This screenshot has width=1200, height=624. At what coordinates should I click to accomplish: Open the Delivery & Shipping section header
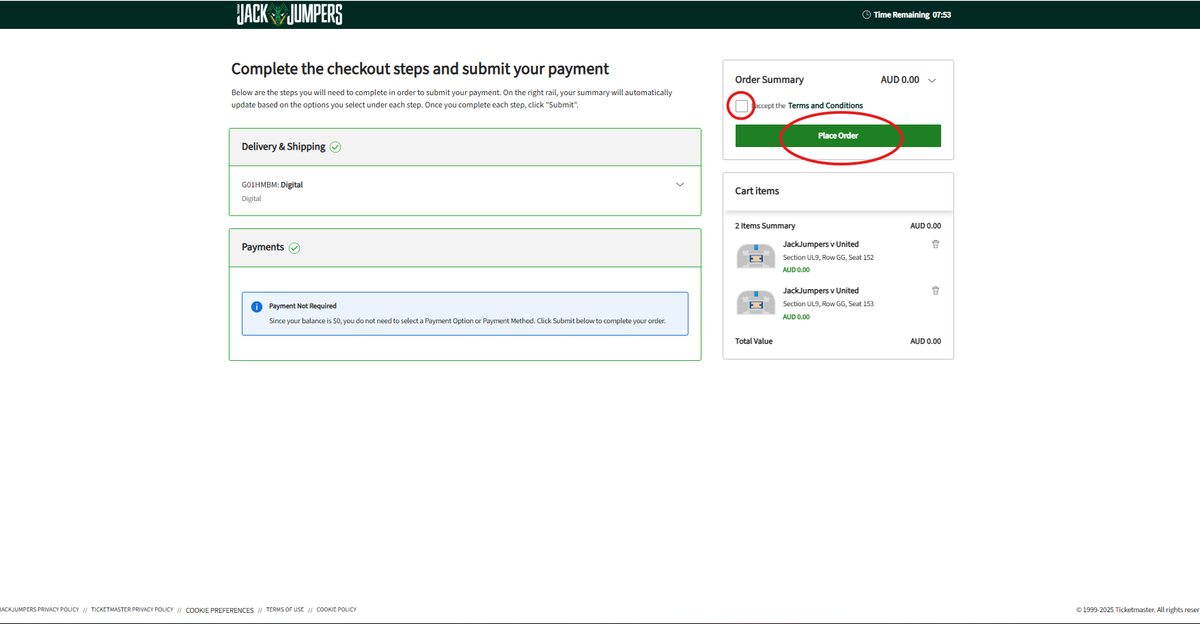pos(465,147)
